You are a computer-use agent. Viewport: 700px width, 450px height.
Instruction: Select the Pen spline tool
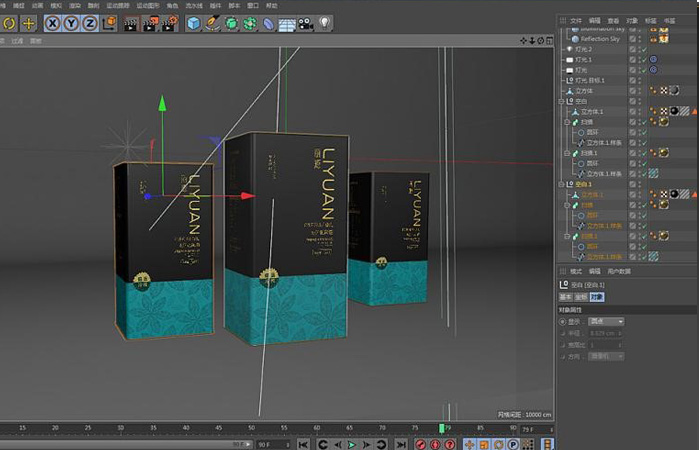point(212,23)
